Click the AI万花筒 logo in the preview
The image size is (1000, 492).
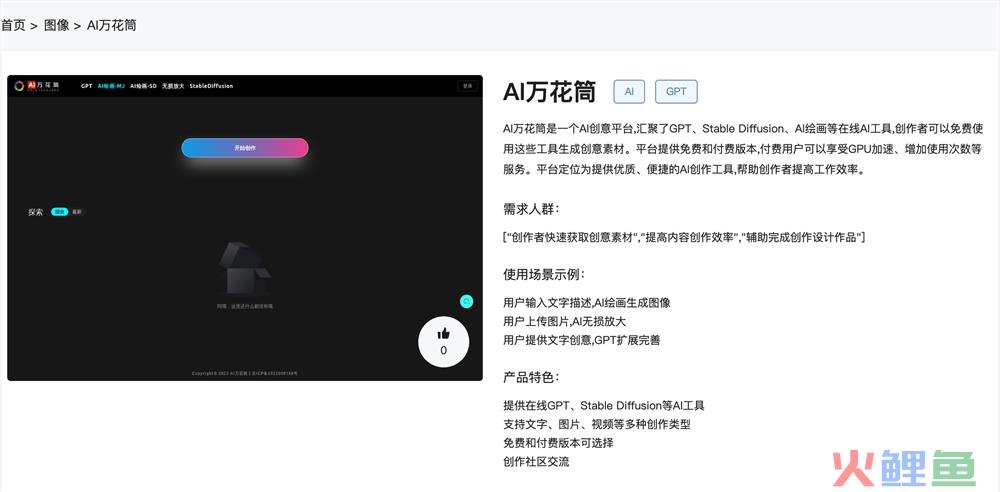point(37,86)
